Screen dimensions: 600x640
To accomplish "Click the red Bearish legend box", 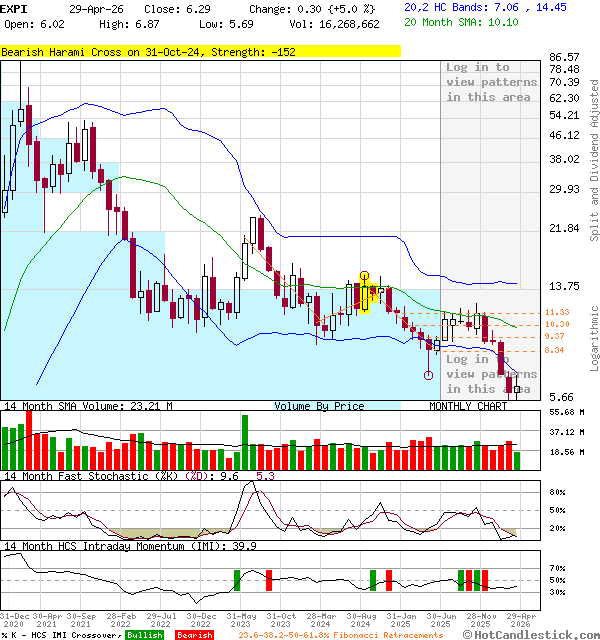I will (x=195, y=634).
